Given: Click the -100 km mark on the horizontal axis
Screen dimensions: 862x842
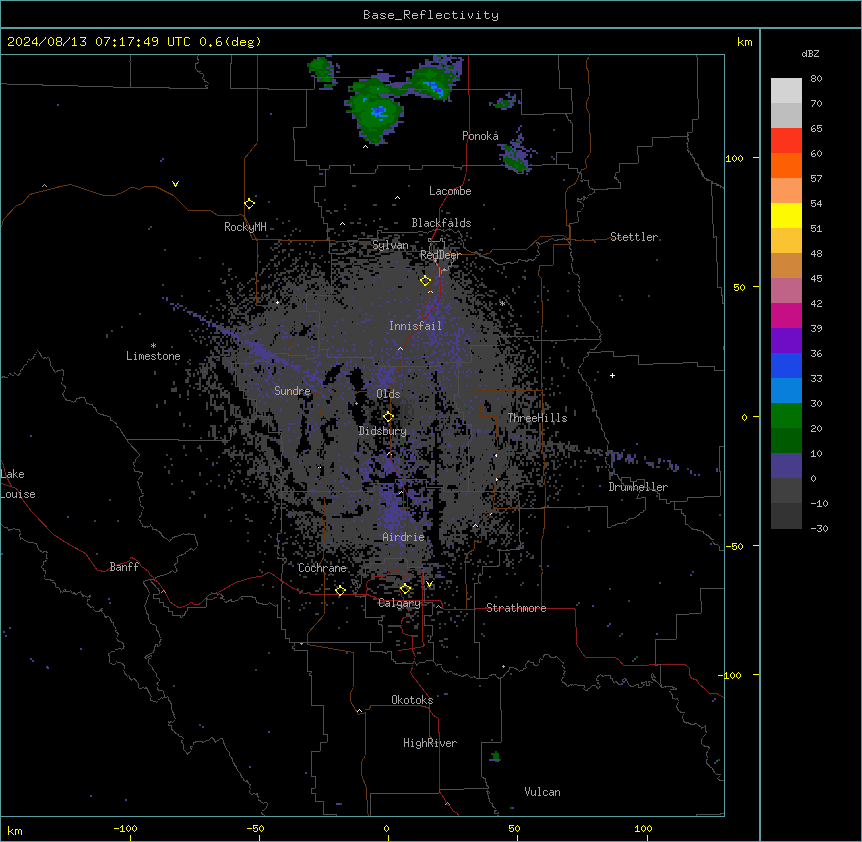Looking at the screenshot, I should (x=125, y=828).
